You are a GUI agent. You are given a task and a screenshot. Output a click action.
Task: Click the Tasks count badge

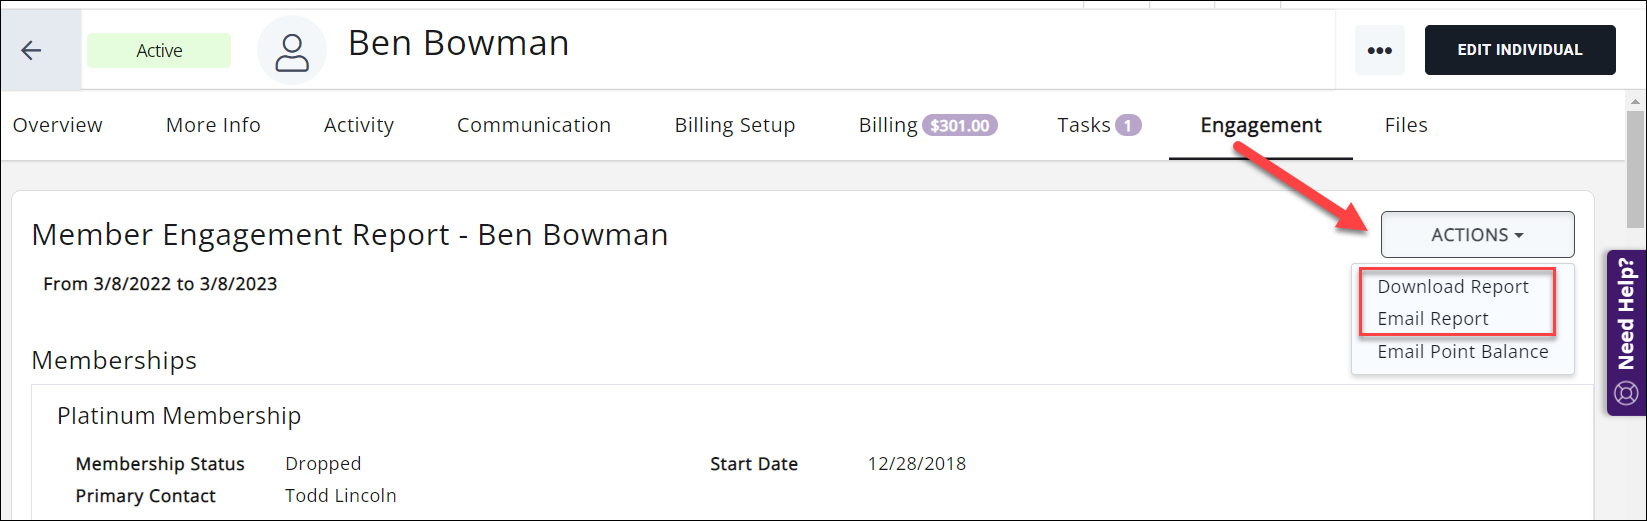tap(1128, 126)
